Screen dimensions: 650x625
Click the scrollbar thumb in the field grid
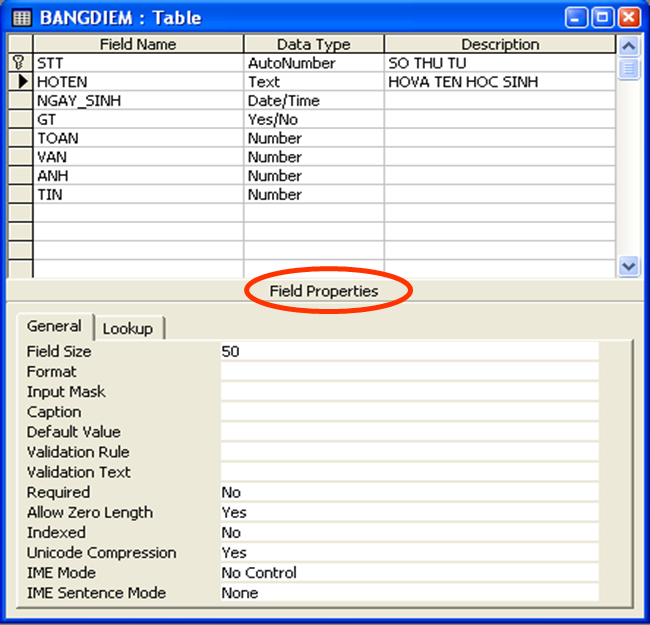point(629,68)
